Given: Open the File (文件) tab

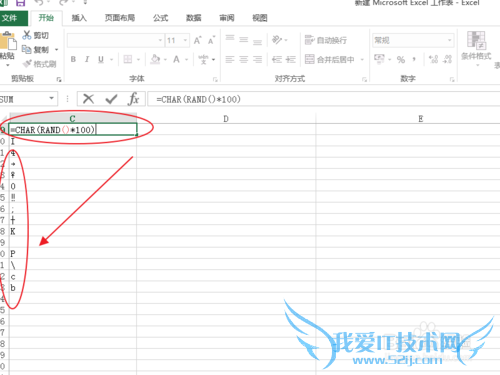Looking at the screenshot, I should pyautogui.click(x=13, y=18).
